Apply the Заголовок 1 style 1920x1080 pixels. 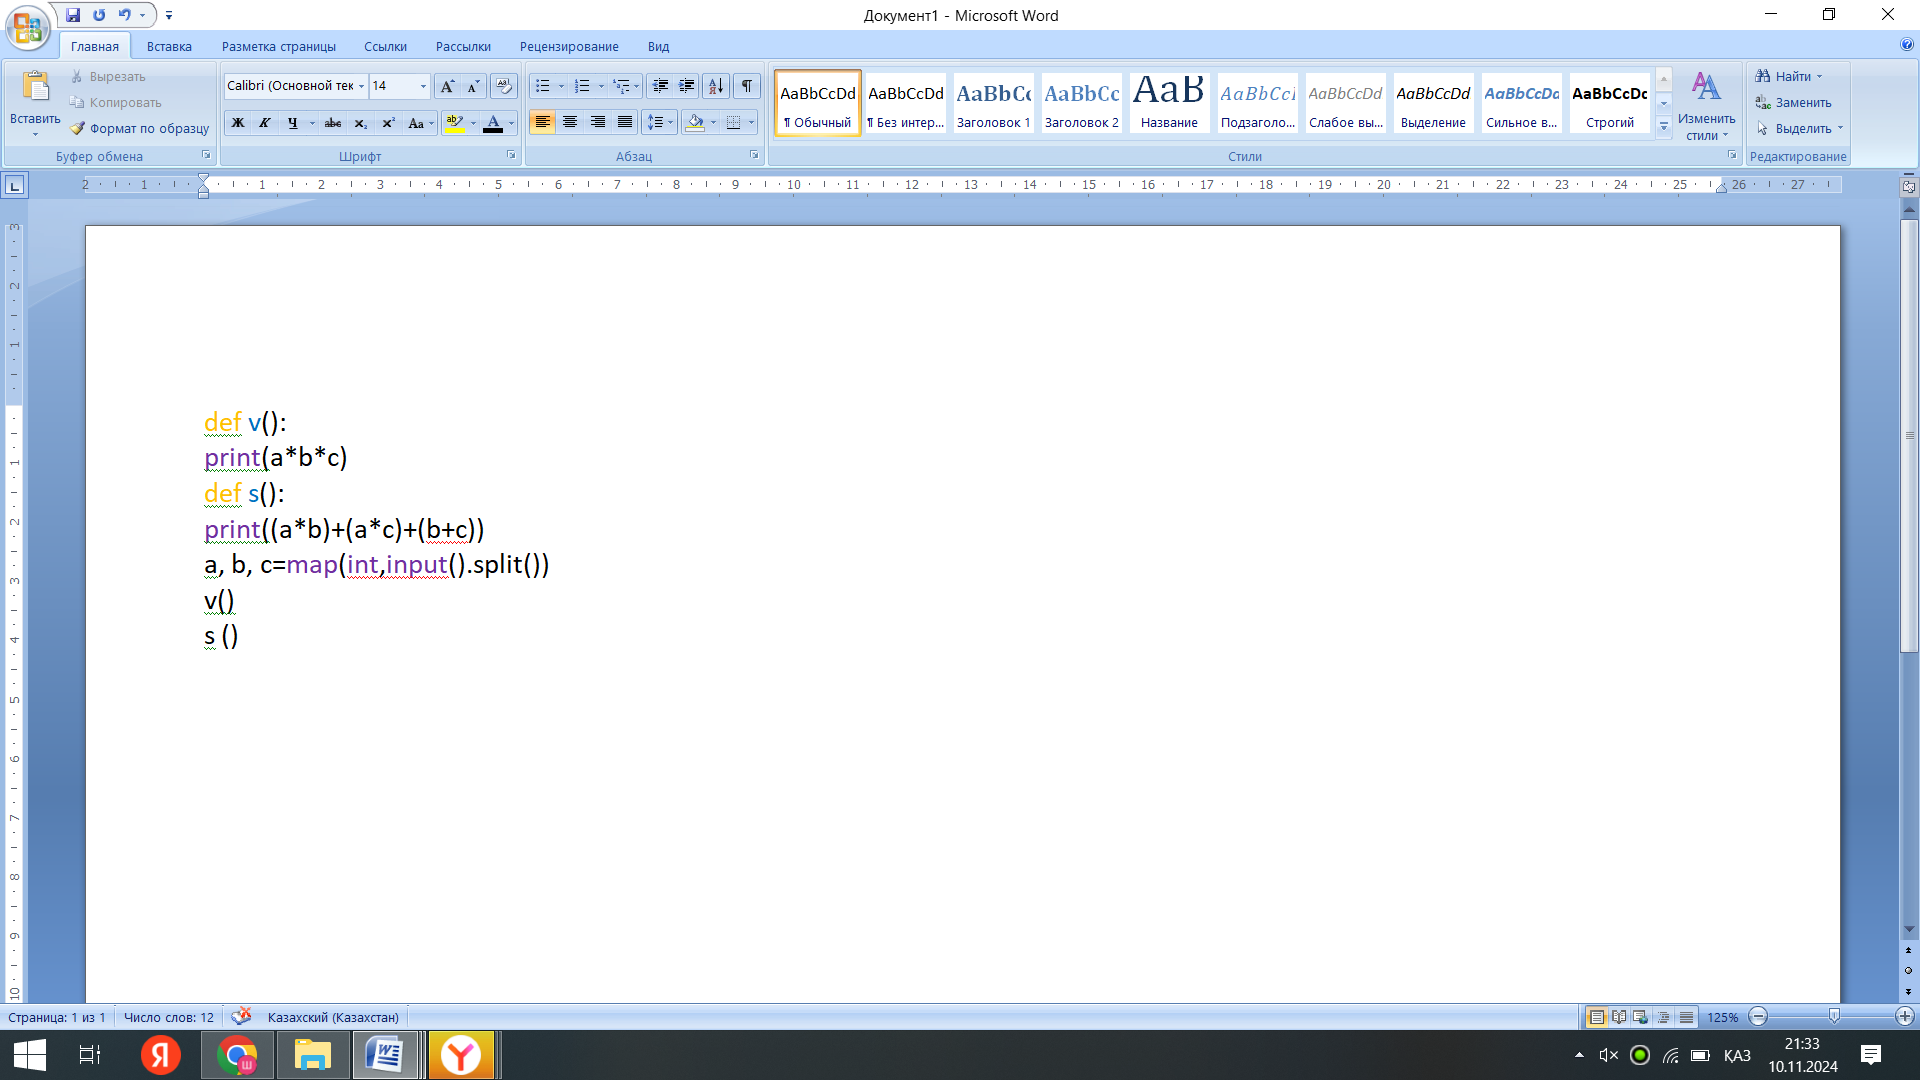pyautogui.click(x=993, y=103)
